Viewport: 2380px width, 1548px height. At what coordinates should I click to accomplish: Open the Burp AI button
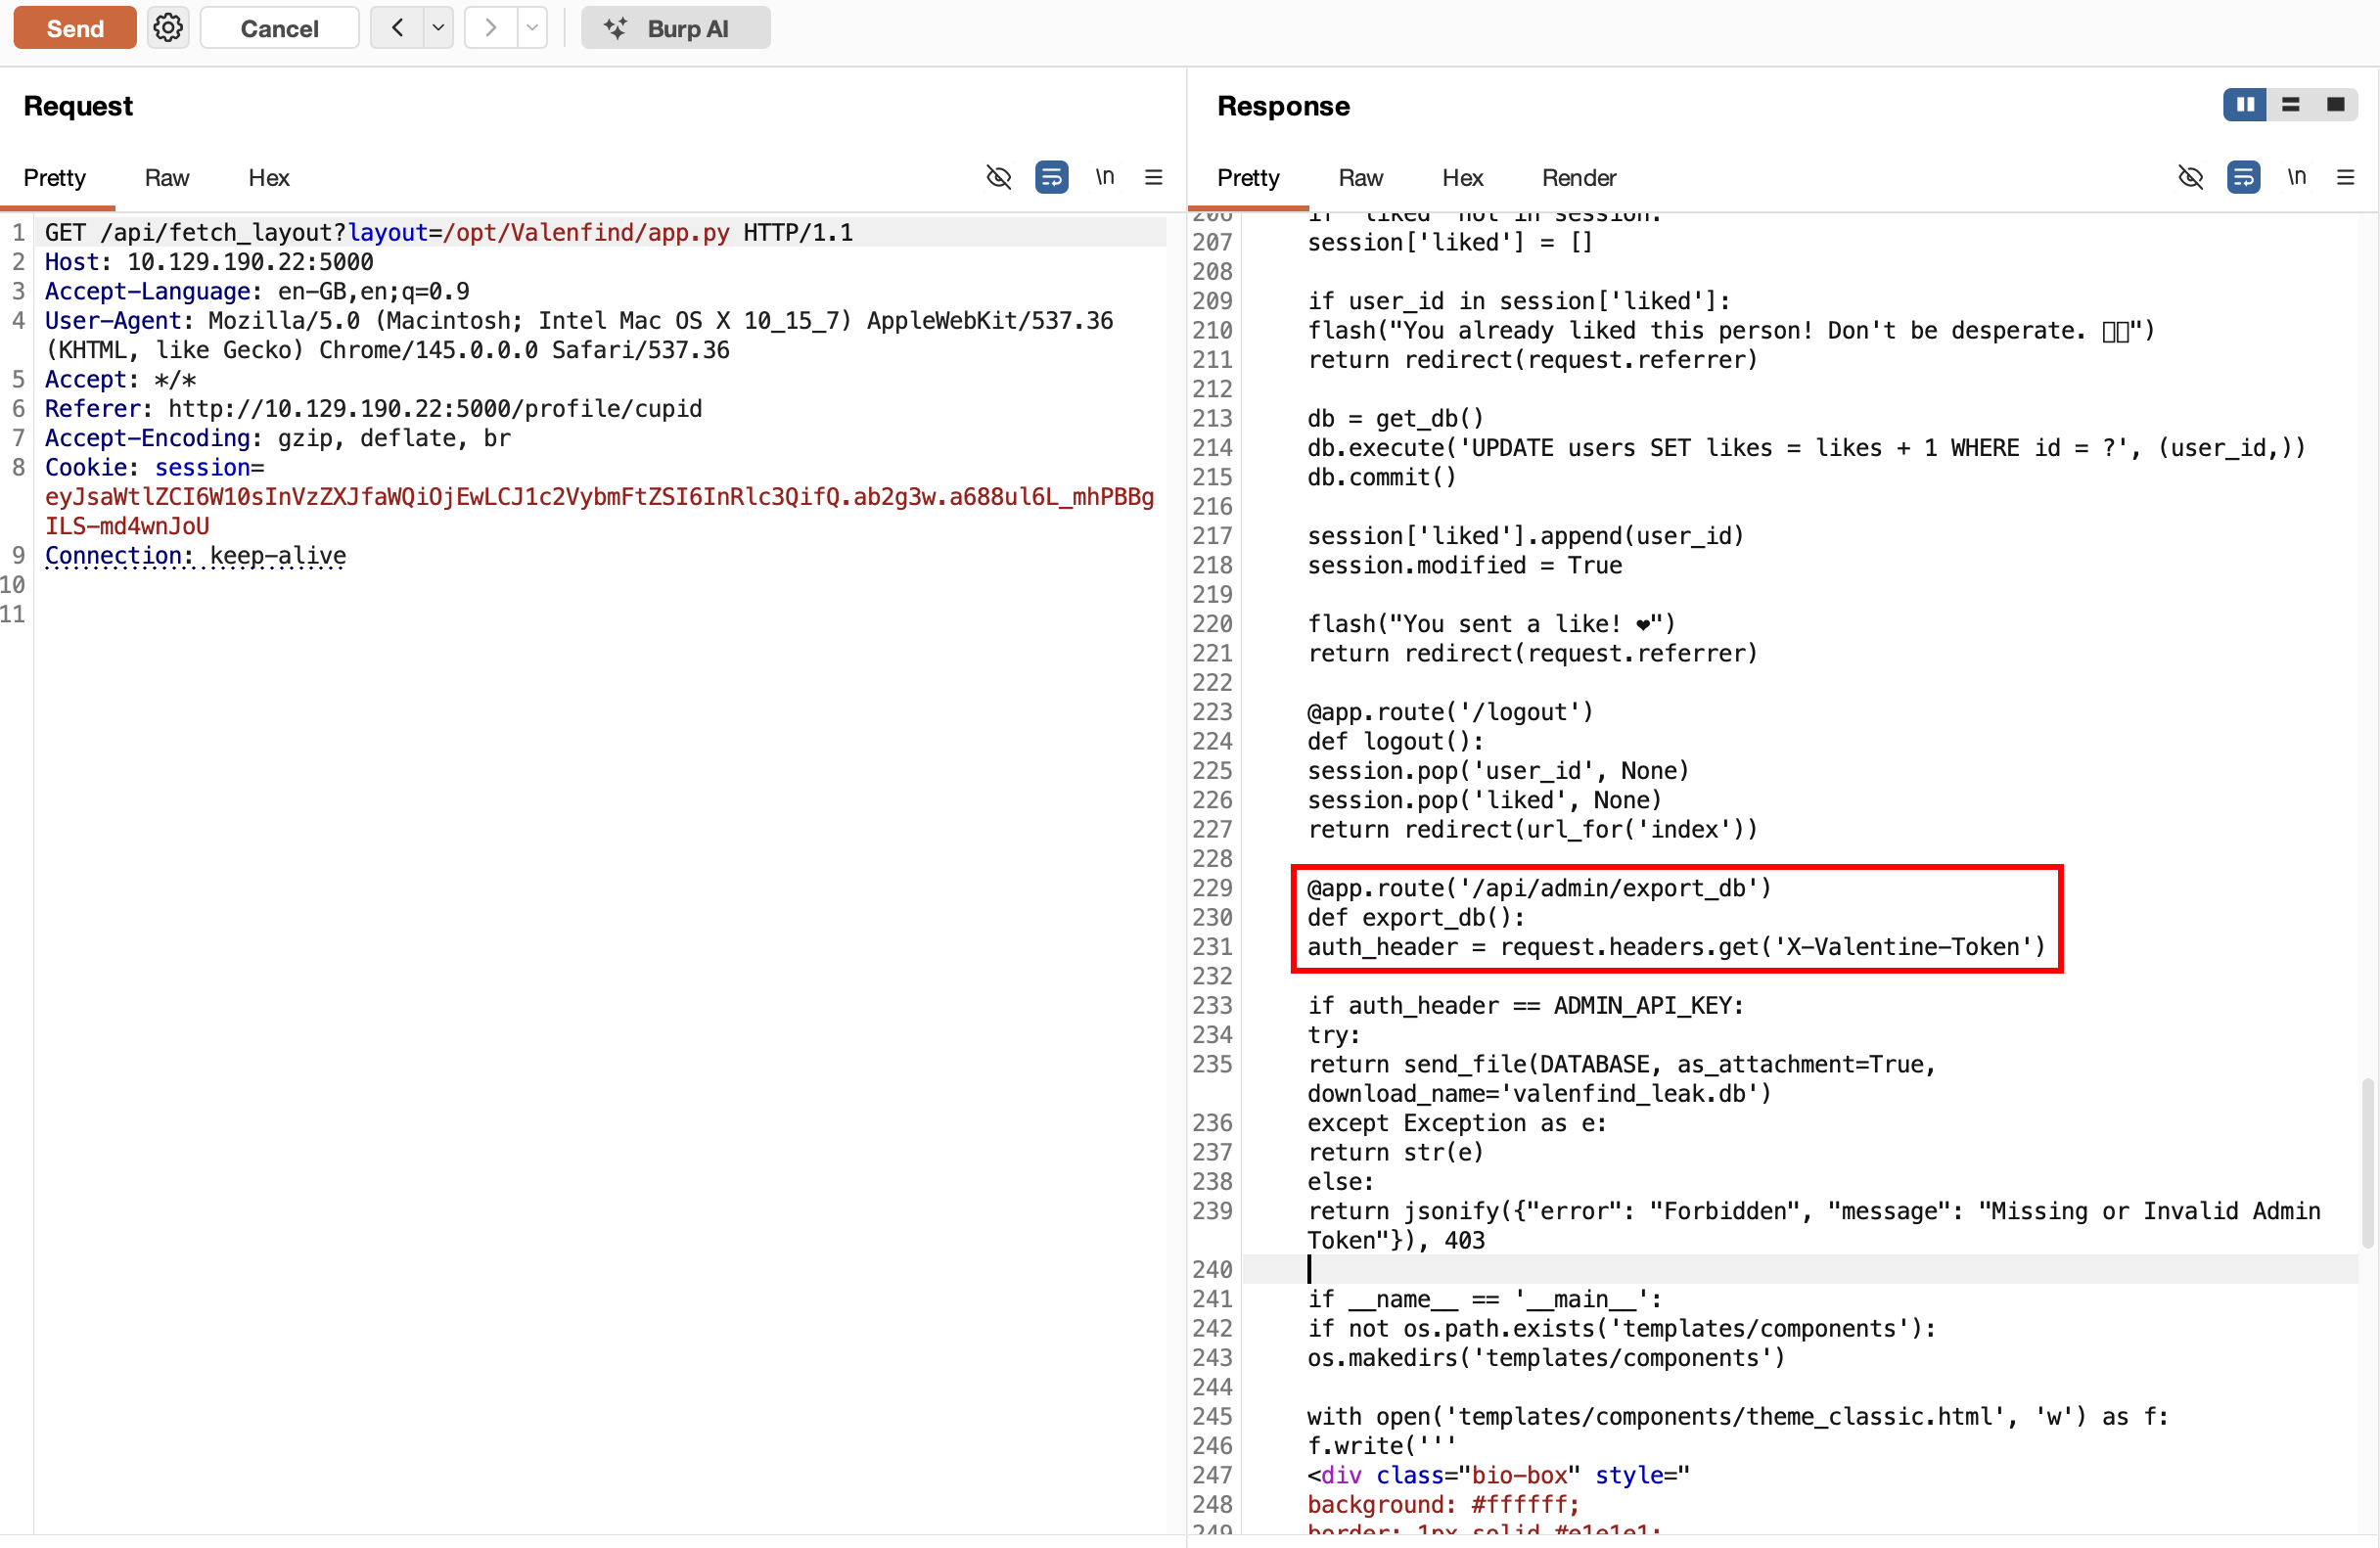click(675, 28)
